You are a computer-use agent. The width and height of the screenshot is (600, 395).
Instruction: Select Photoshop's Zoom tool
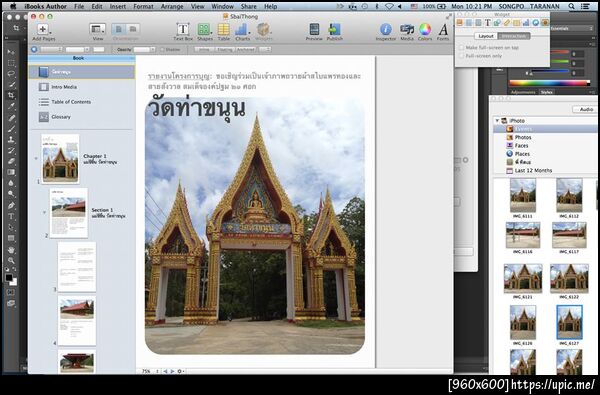tap(11, 261)
